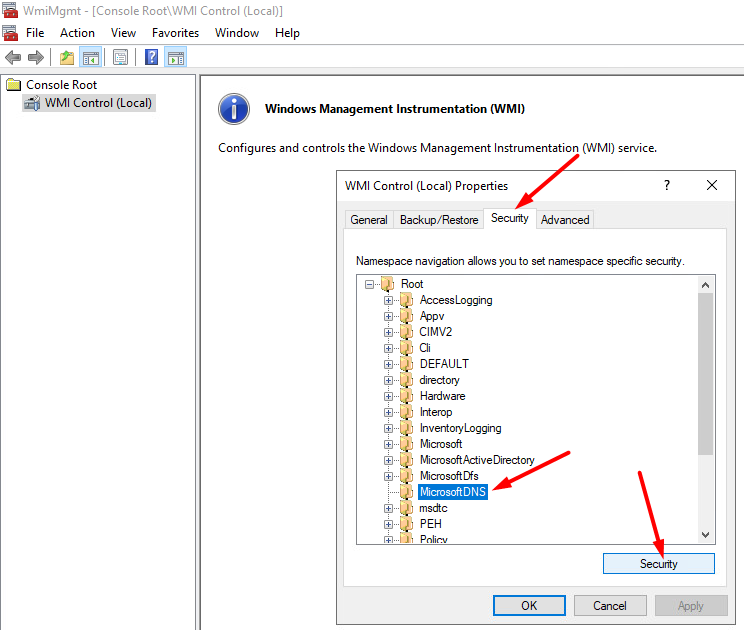Click the DEFAULT folder icon
The image size is (744, 630).
tap(406, 364)
